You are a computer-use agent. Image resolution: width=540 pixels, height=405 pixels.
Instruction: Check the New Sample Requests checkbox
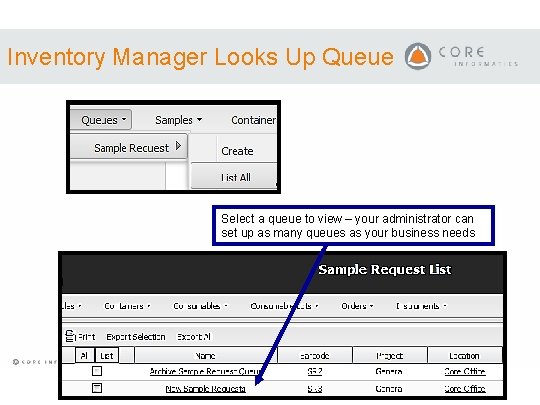click(97, 388)
